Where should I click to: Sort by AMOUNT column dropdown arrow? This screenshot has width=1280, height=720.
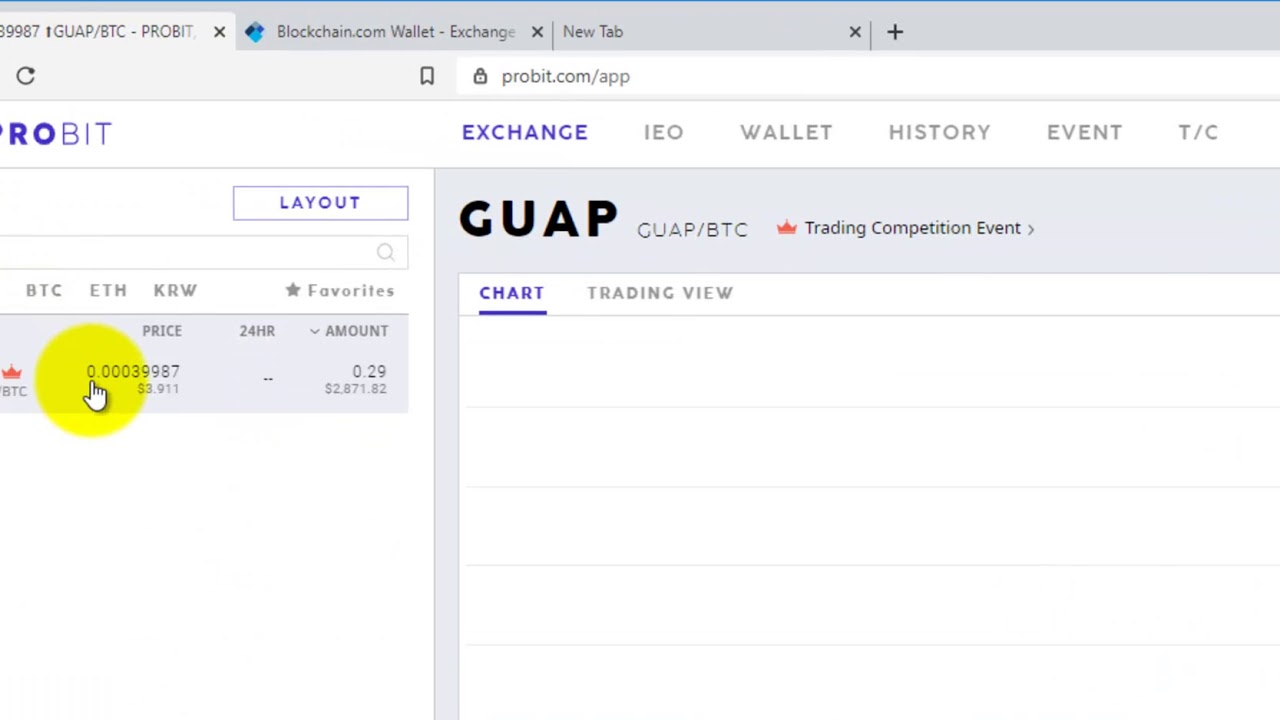(x=314, y=331)
